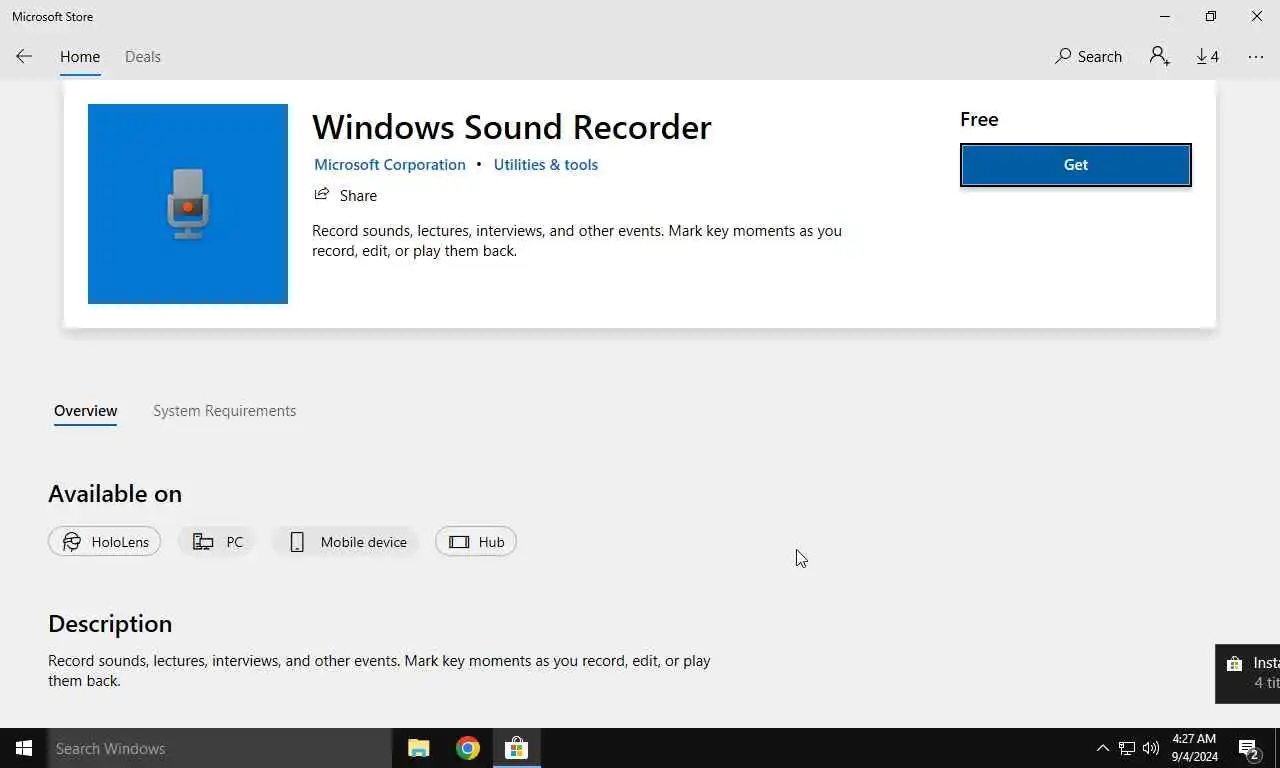Go back with the back arrow
Viewport: 1280px width, 768px height.
[x=24, y=56]
